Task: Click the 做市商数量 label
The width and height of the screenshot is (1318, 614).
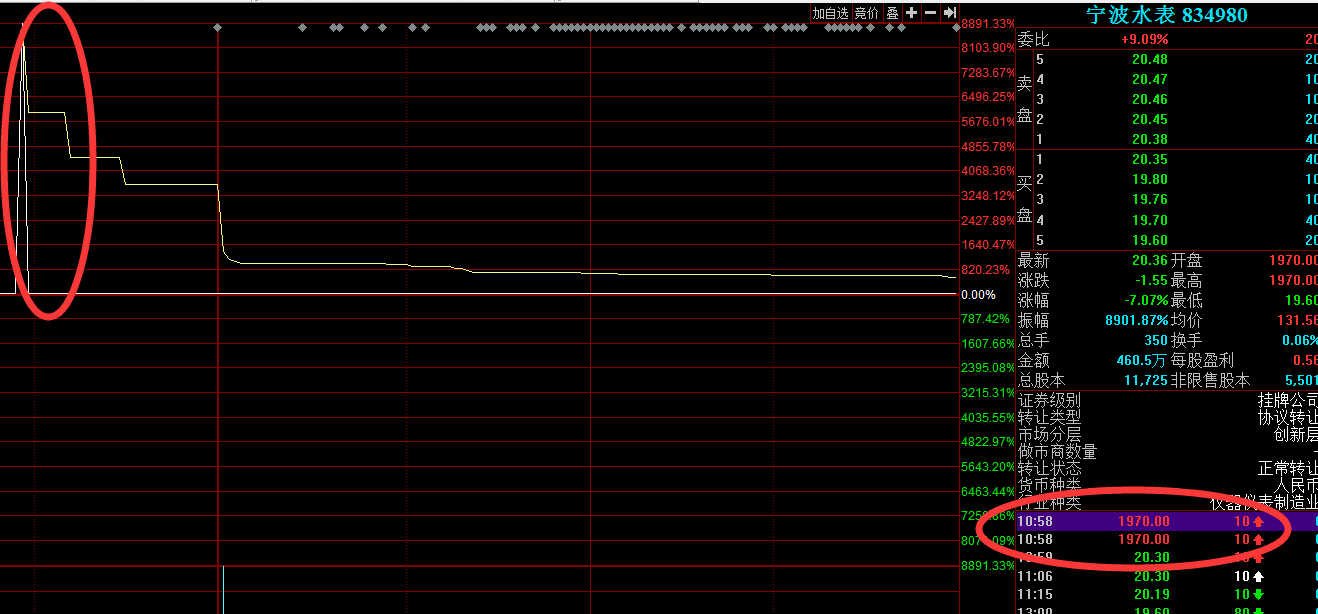Action: (x=1057, y=451)
